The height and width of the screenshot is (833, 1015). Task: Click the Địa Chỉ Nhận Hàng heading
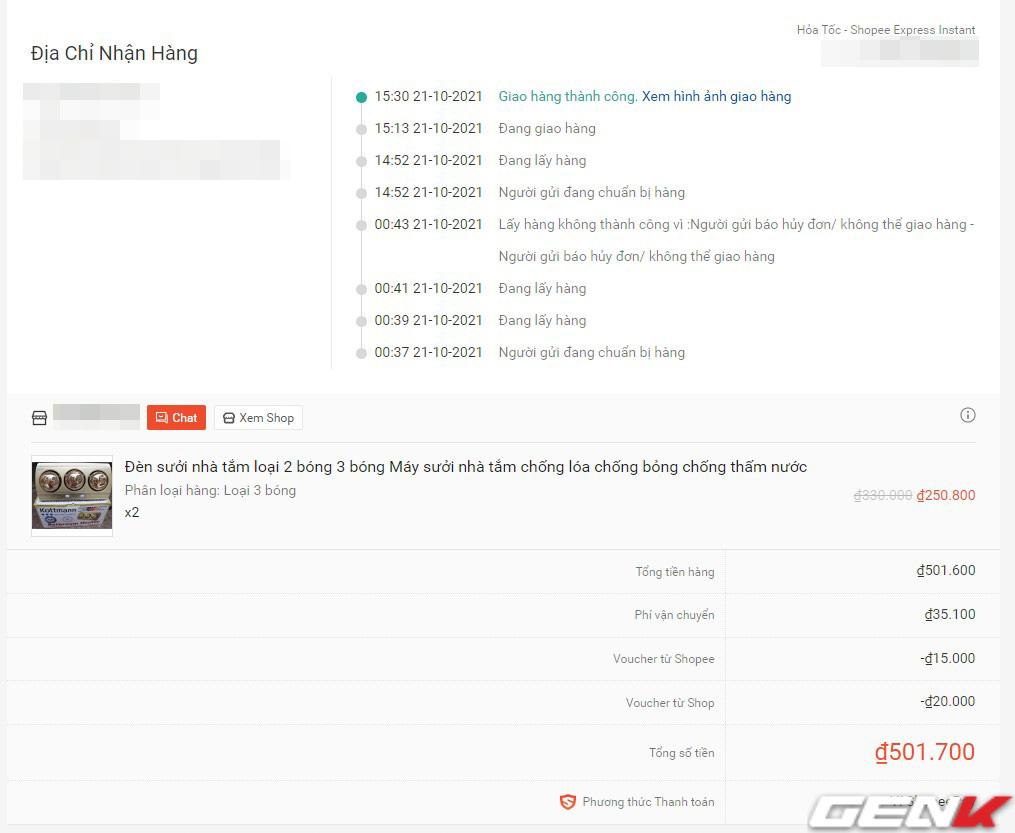coord(114,54)
